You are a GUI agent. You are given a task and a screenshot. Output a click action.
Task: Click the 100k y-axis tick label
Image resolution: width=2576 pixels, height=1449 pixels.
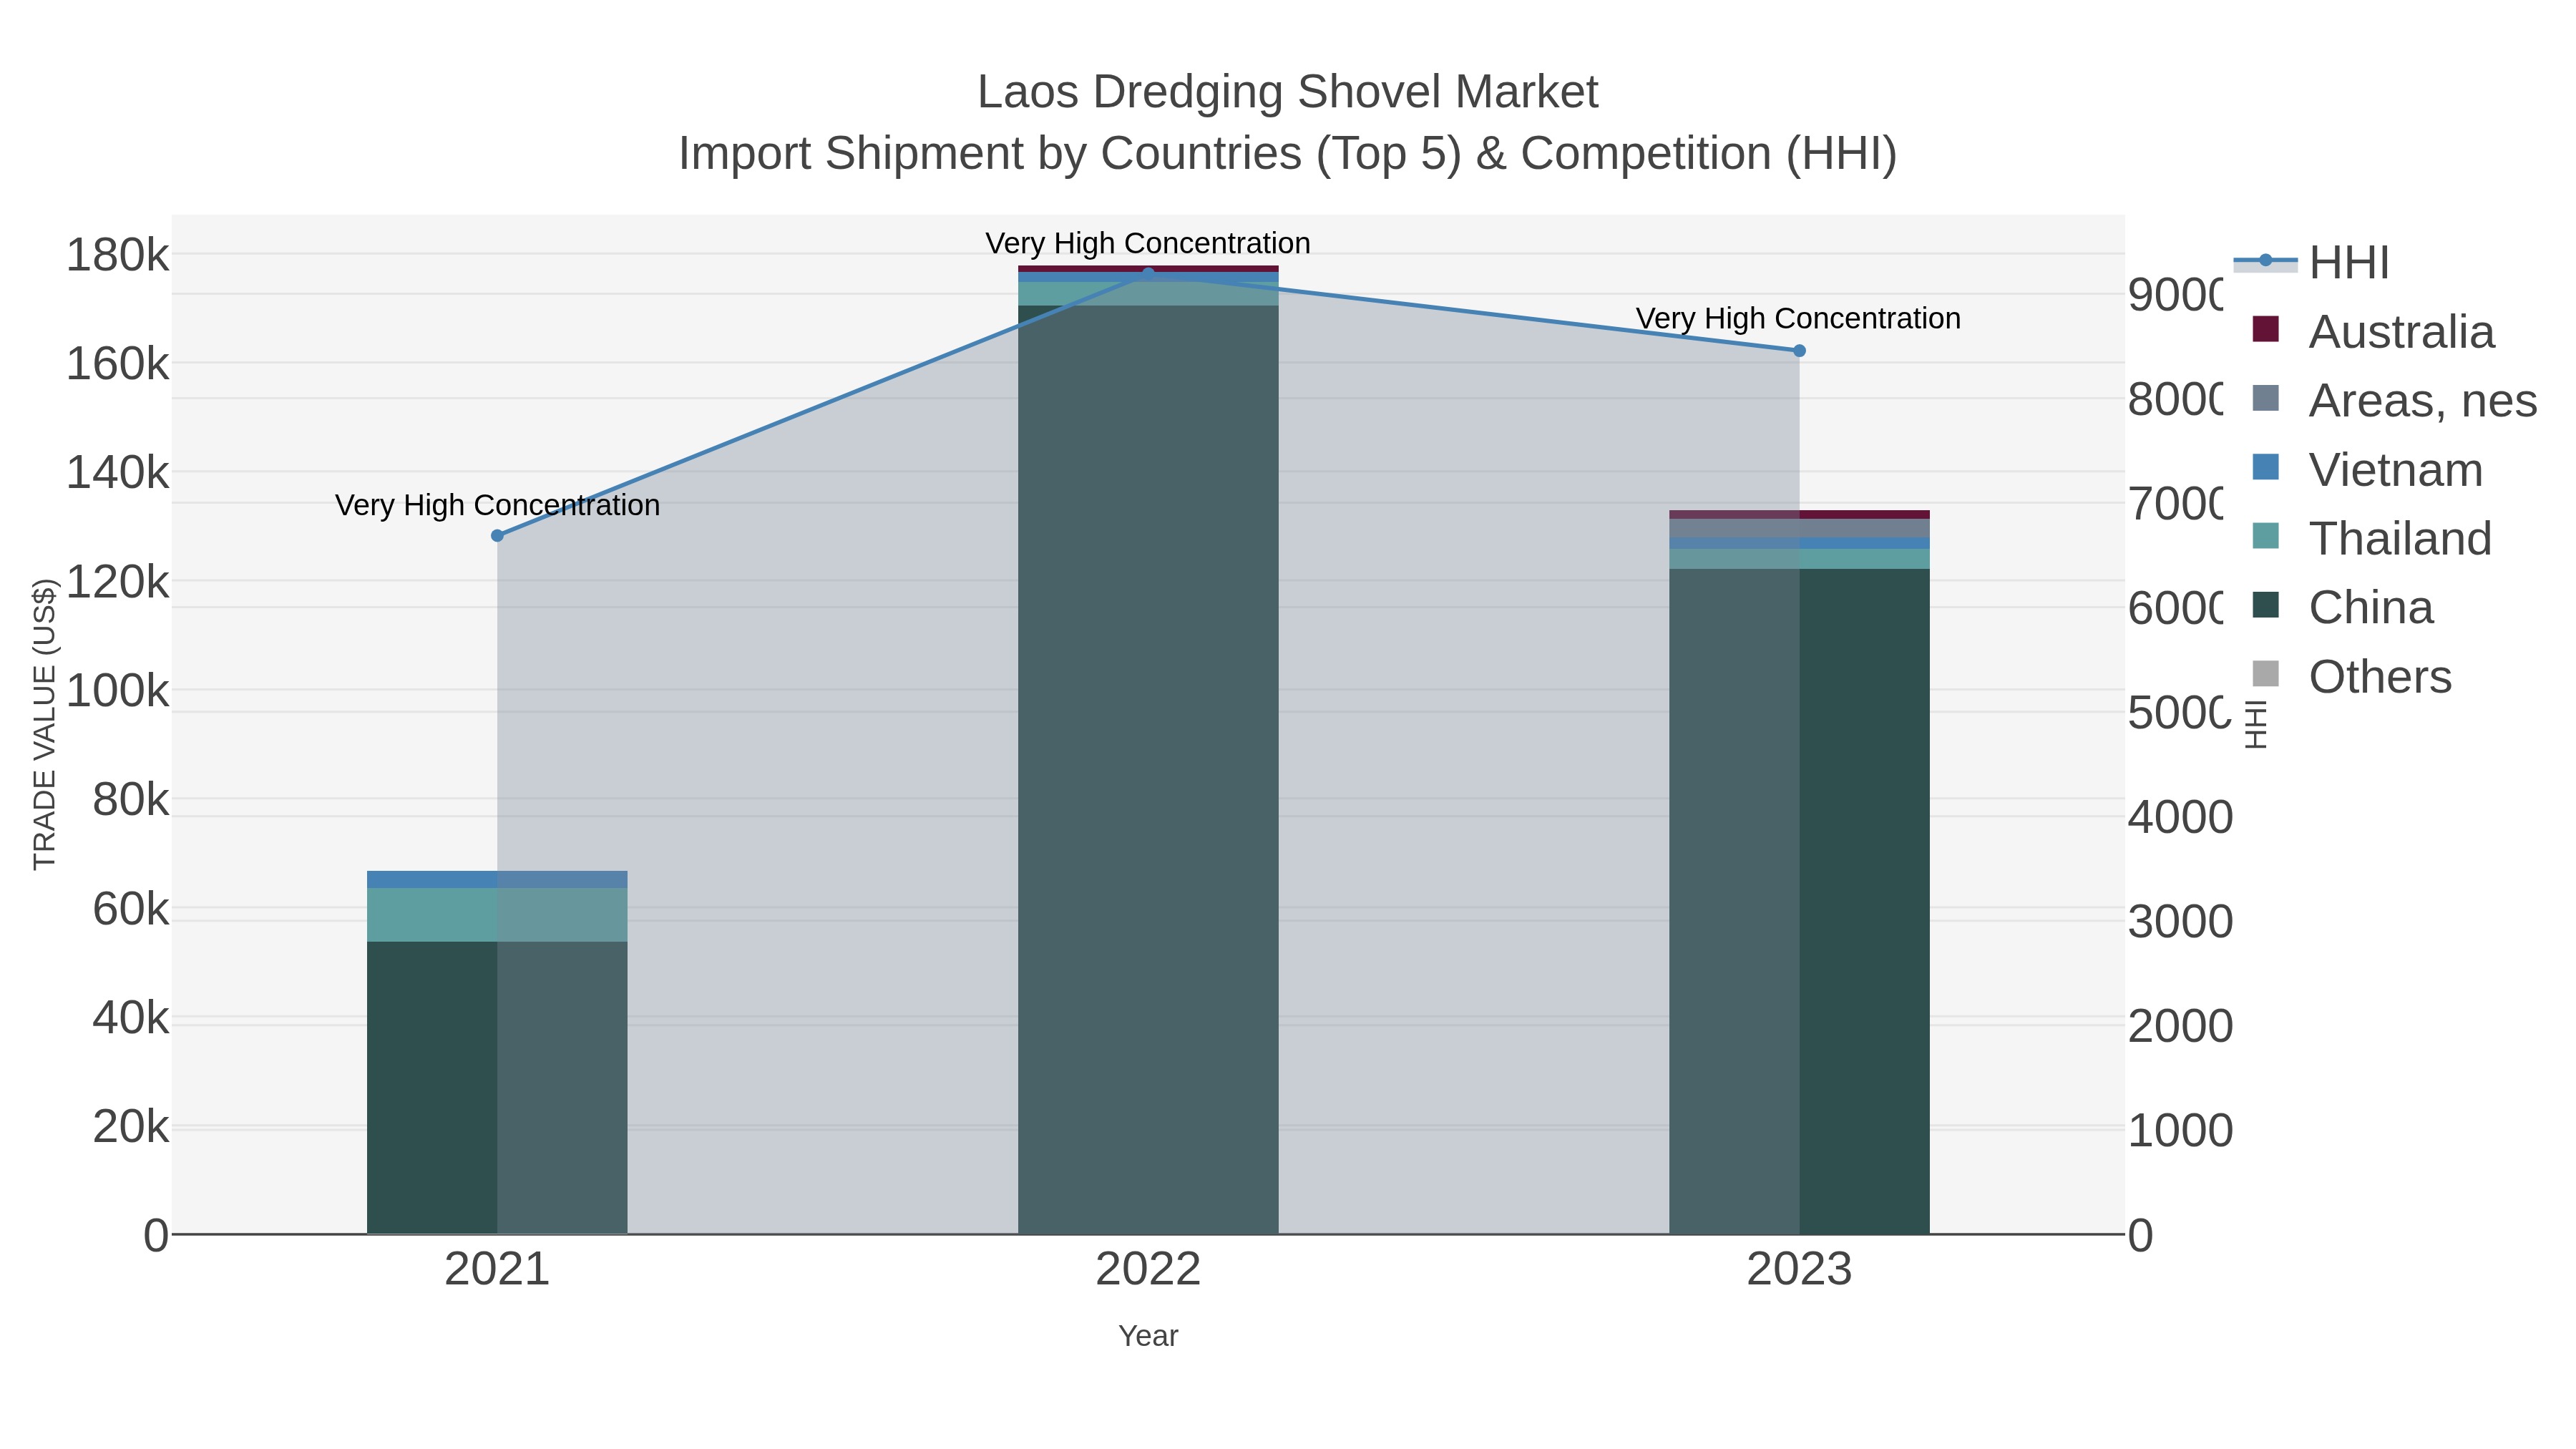(118, 691)
